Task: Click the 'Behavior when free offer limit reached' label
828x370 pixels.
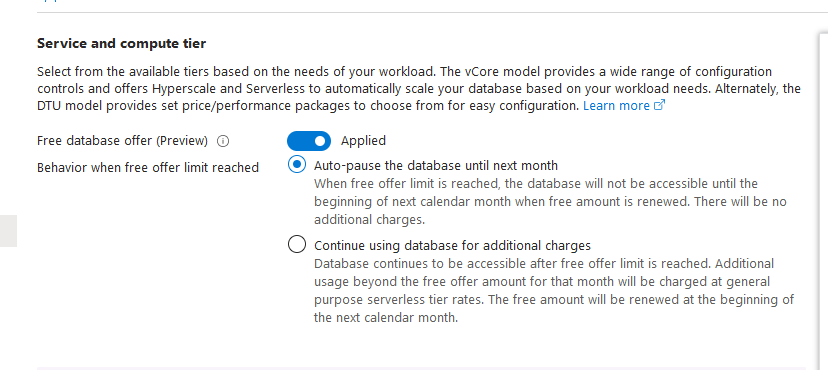Action: pos(148,168)
